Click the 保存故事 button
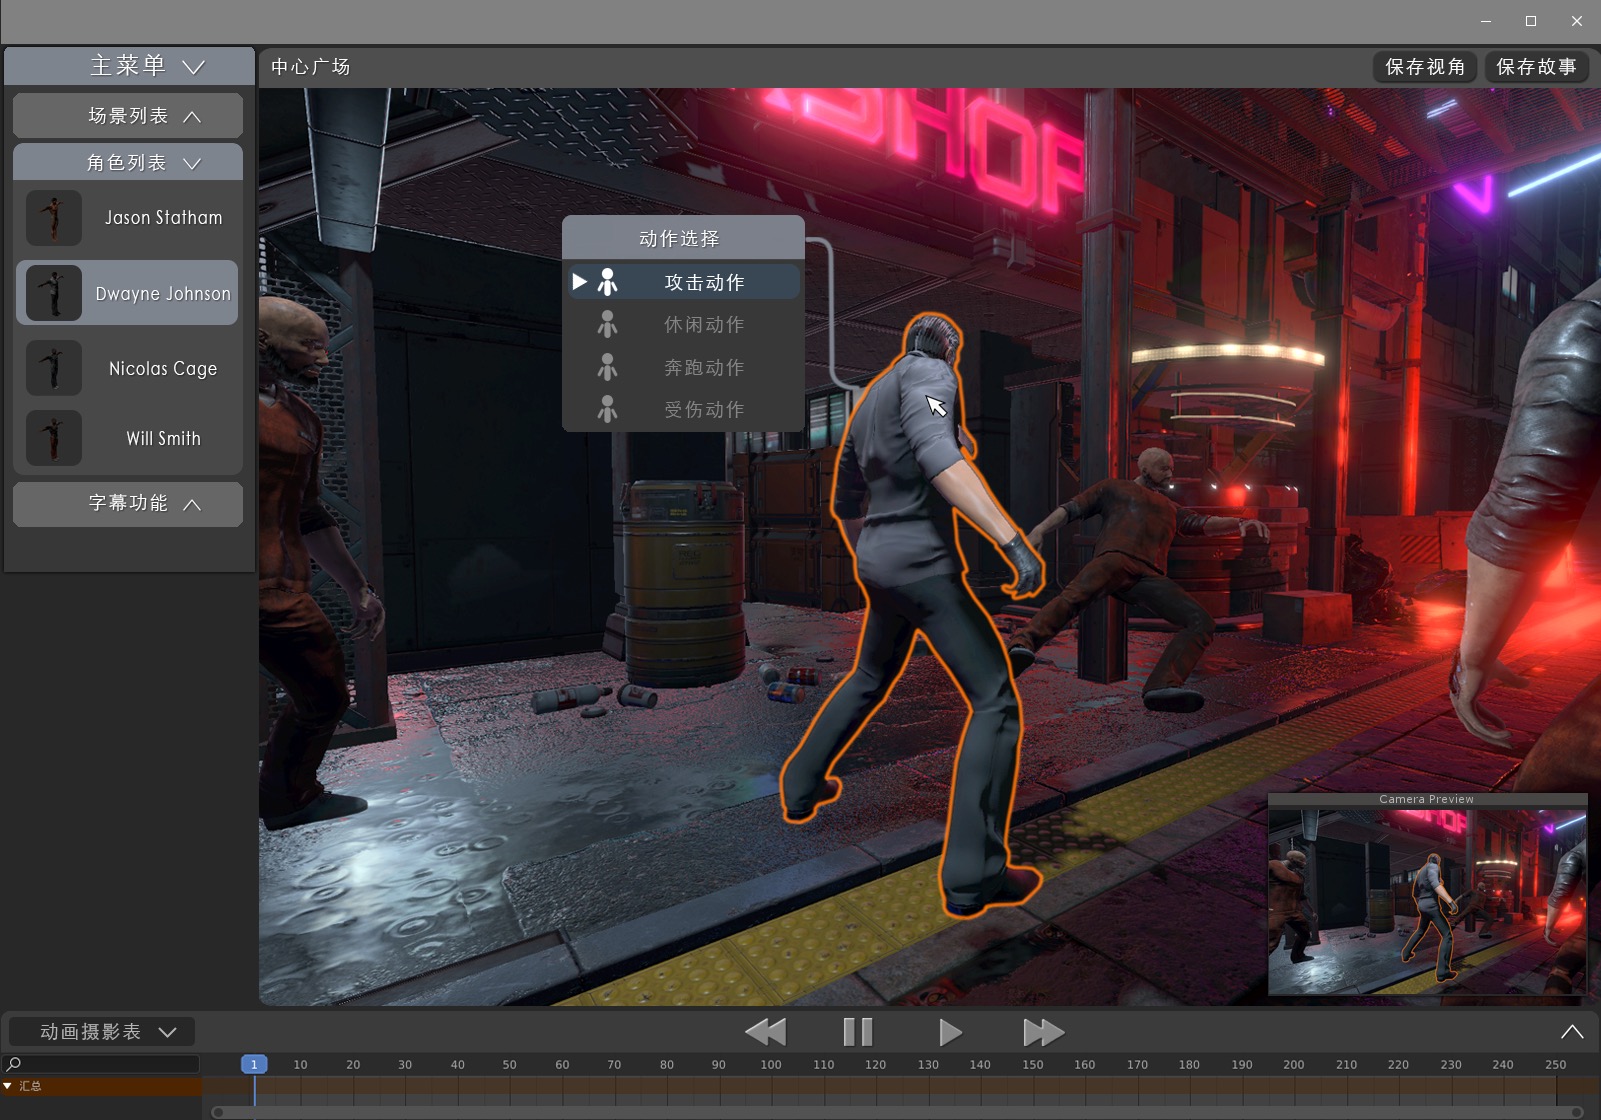The width and height of the screenshot is (1601, 1120). pos(1536,67)
